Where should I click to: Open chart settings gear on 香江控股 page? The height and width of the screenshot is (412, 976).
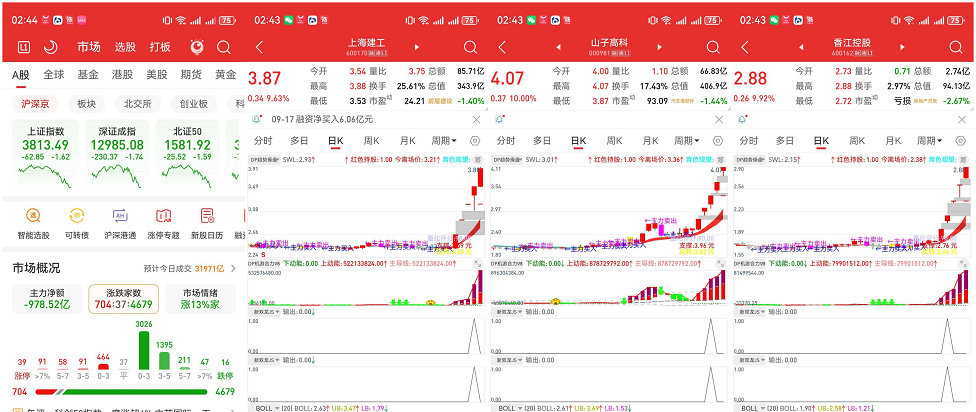960,141
